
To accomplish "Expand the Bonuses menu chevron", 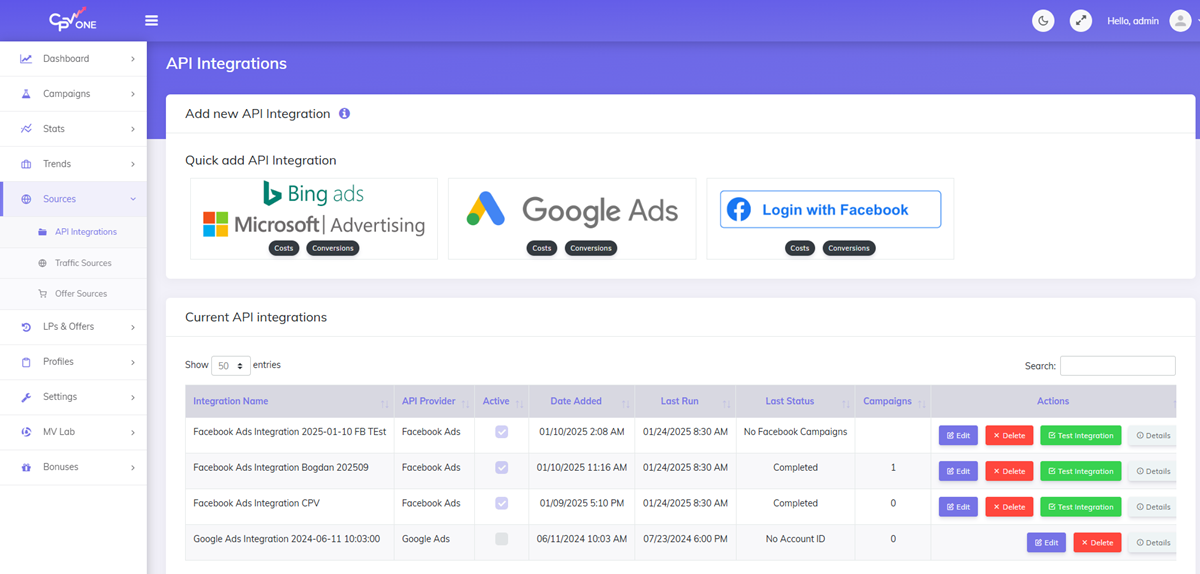I will (x=132, y=467).
